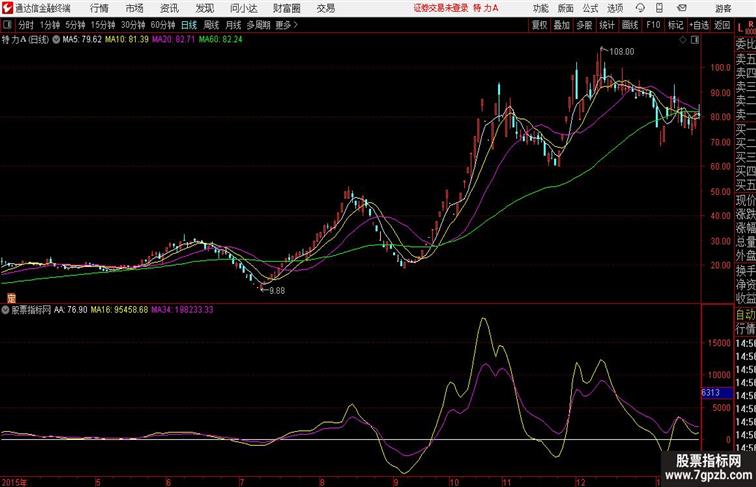
Task: Click MA20: 82.71 value label
Action: point(174,40)
